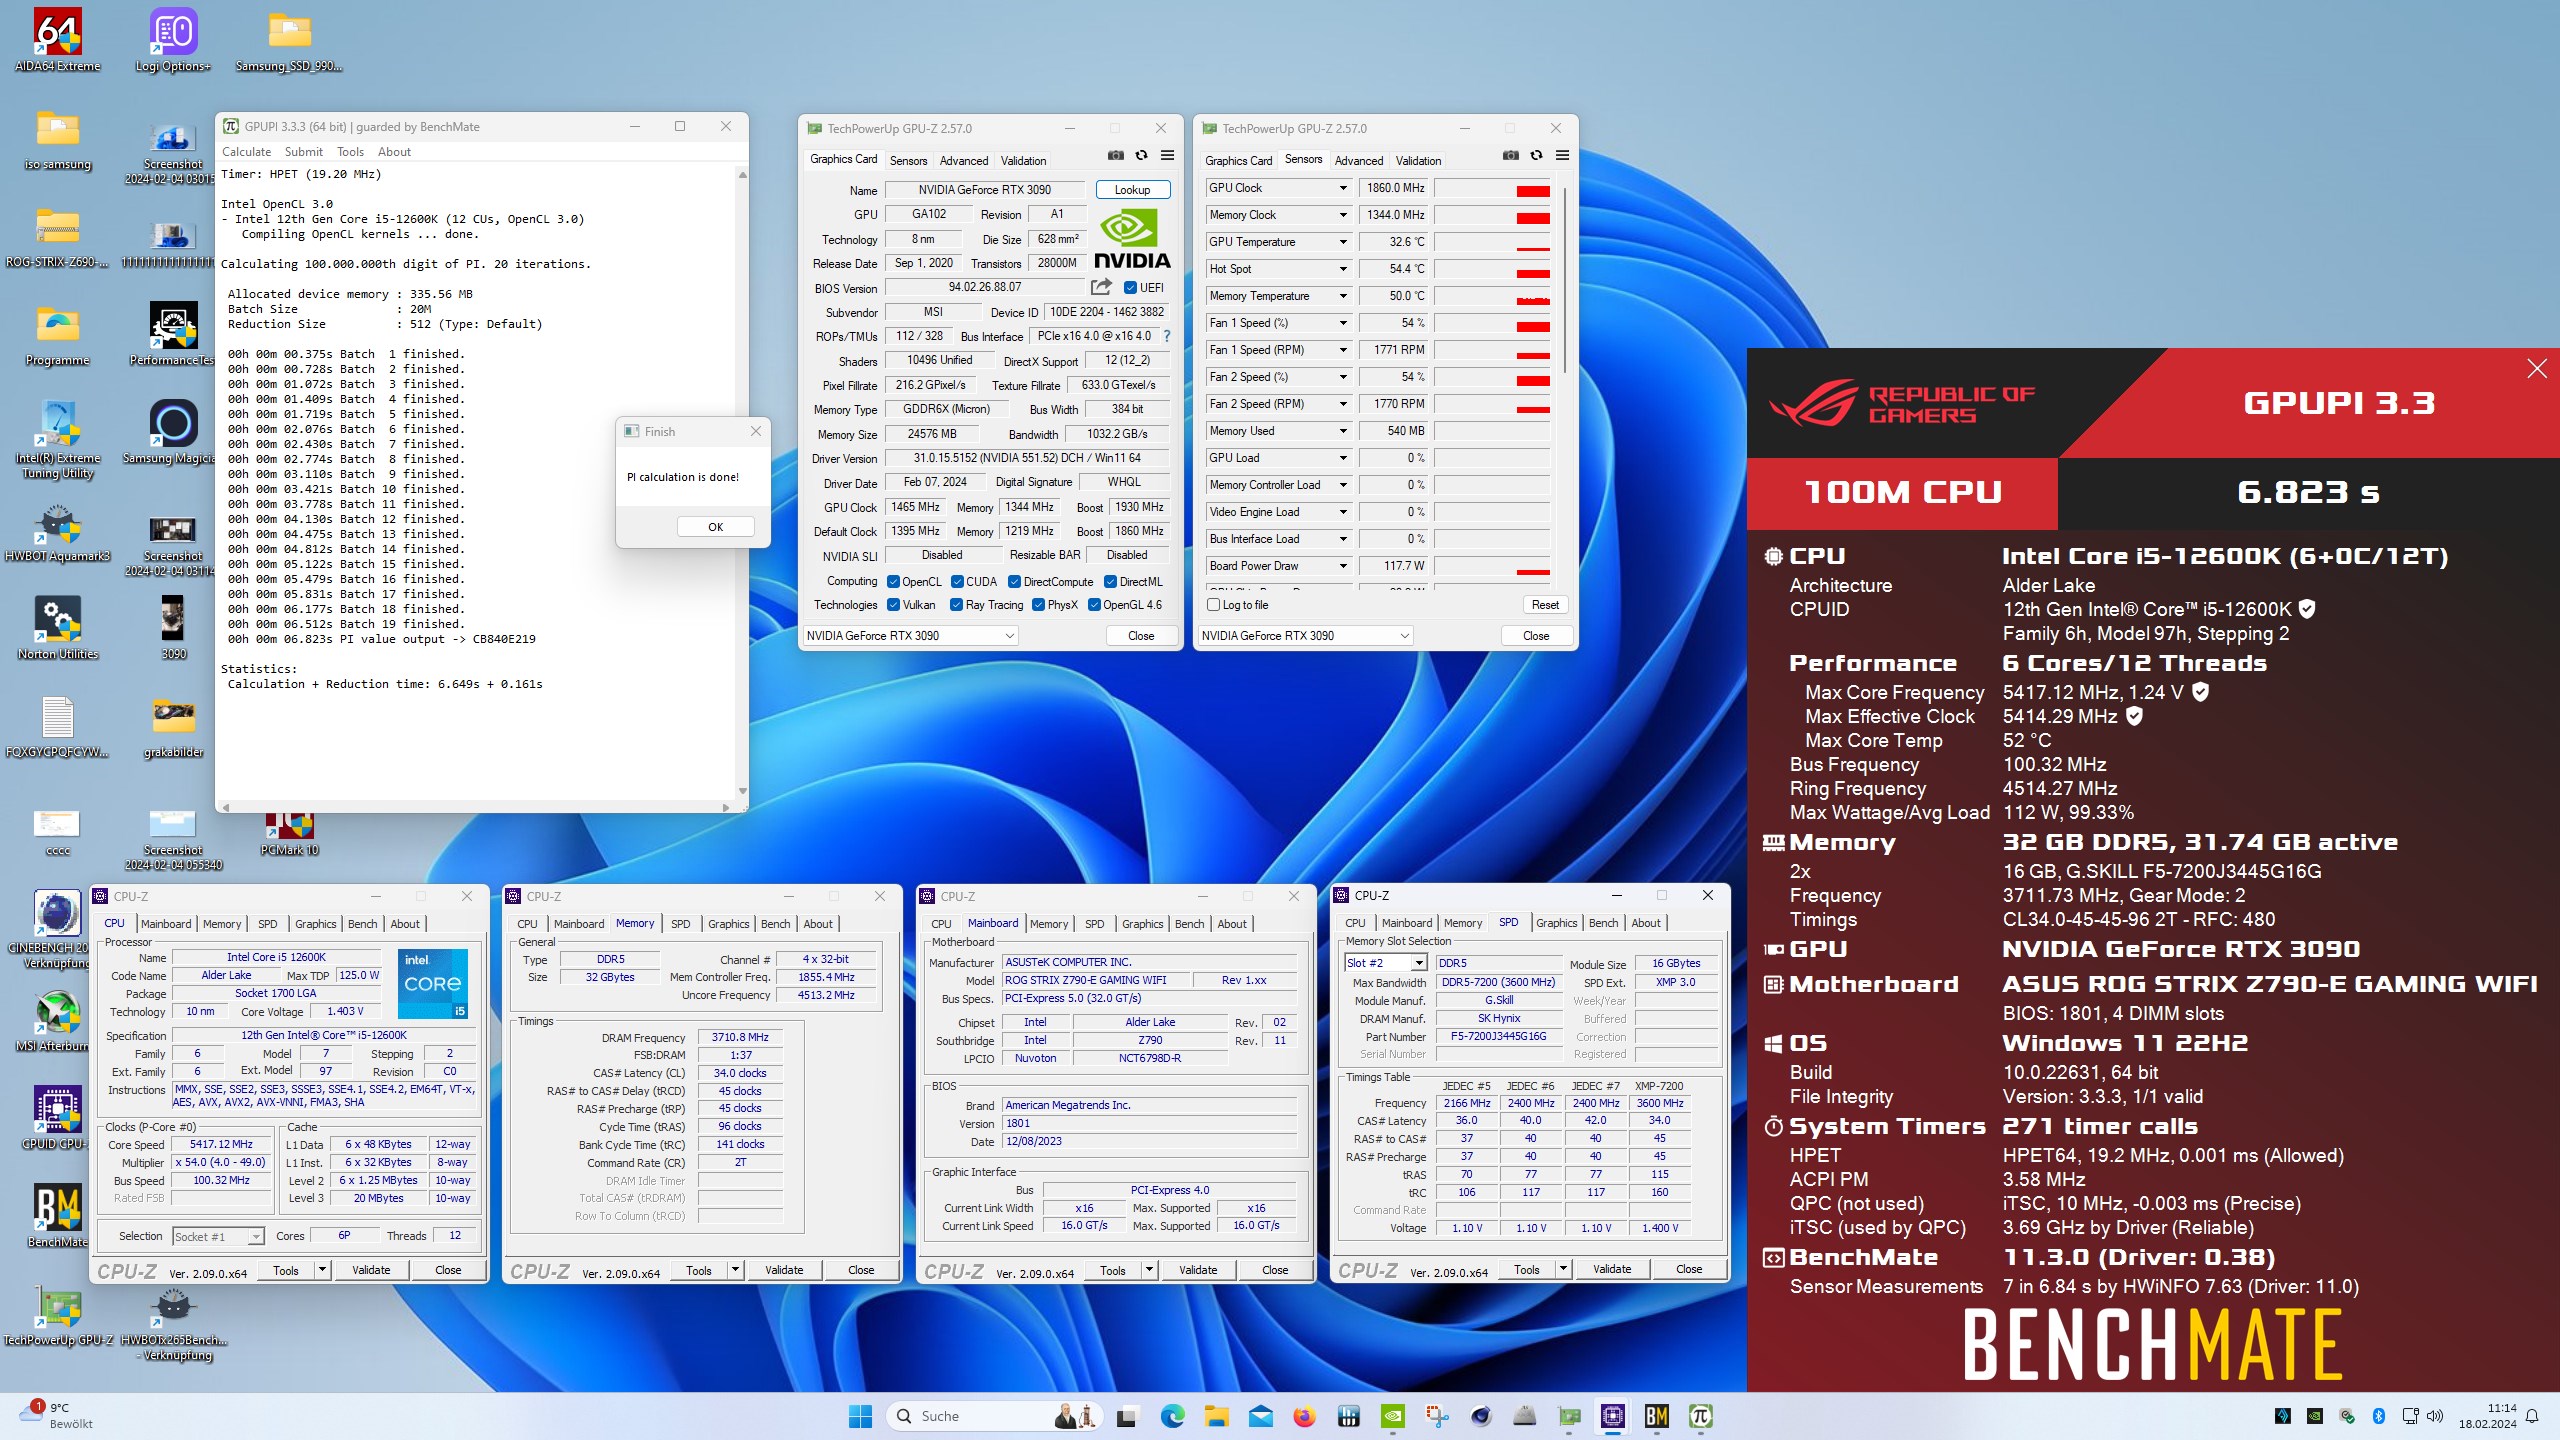Toggle OpenCL computing checkbox
Viewport: 2560px width, 1440px height.
click(x=893, y=582)
